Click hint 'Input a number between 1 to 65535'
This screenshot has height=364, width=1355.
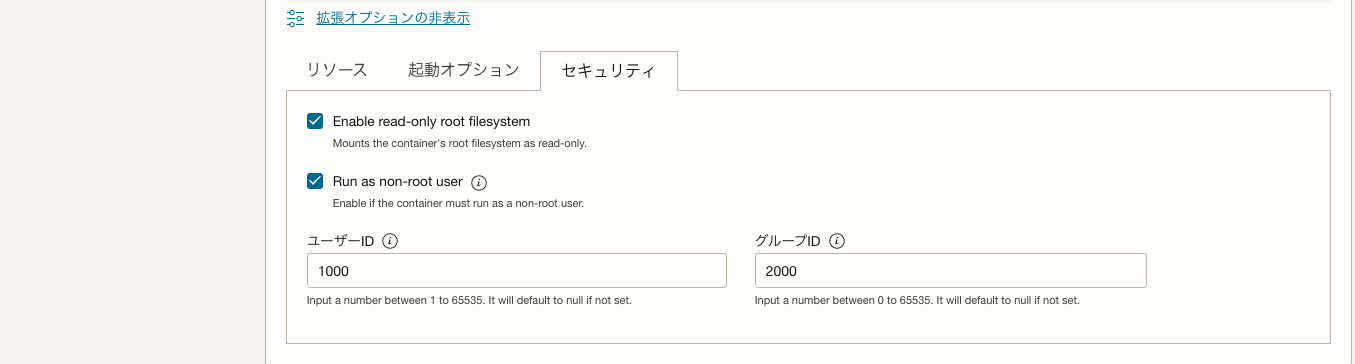coord(469,300)
